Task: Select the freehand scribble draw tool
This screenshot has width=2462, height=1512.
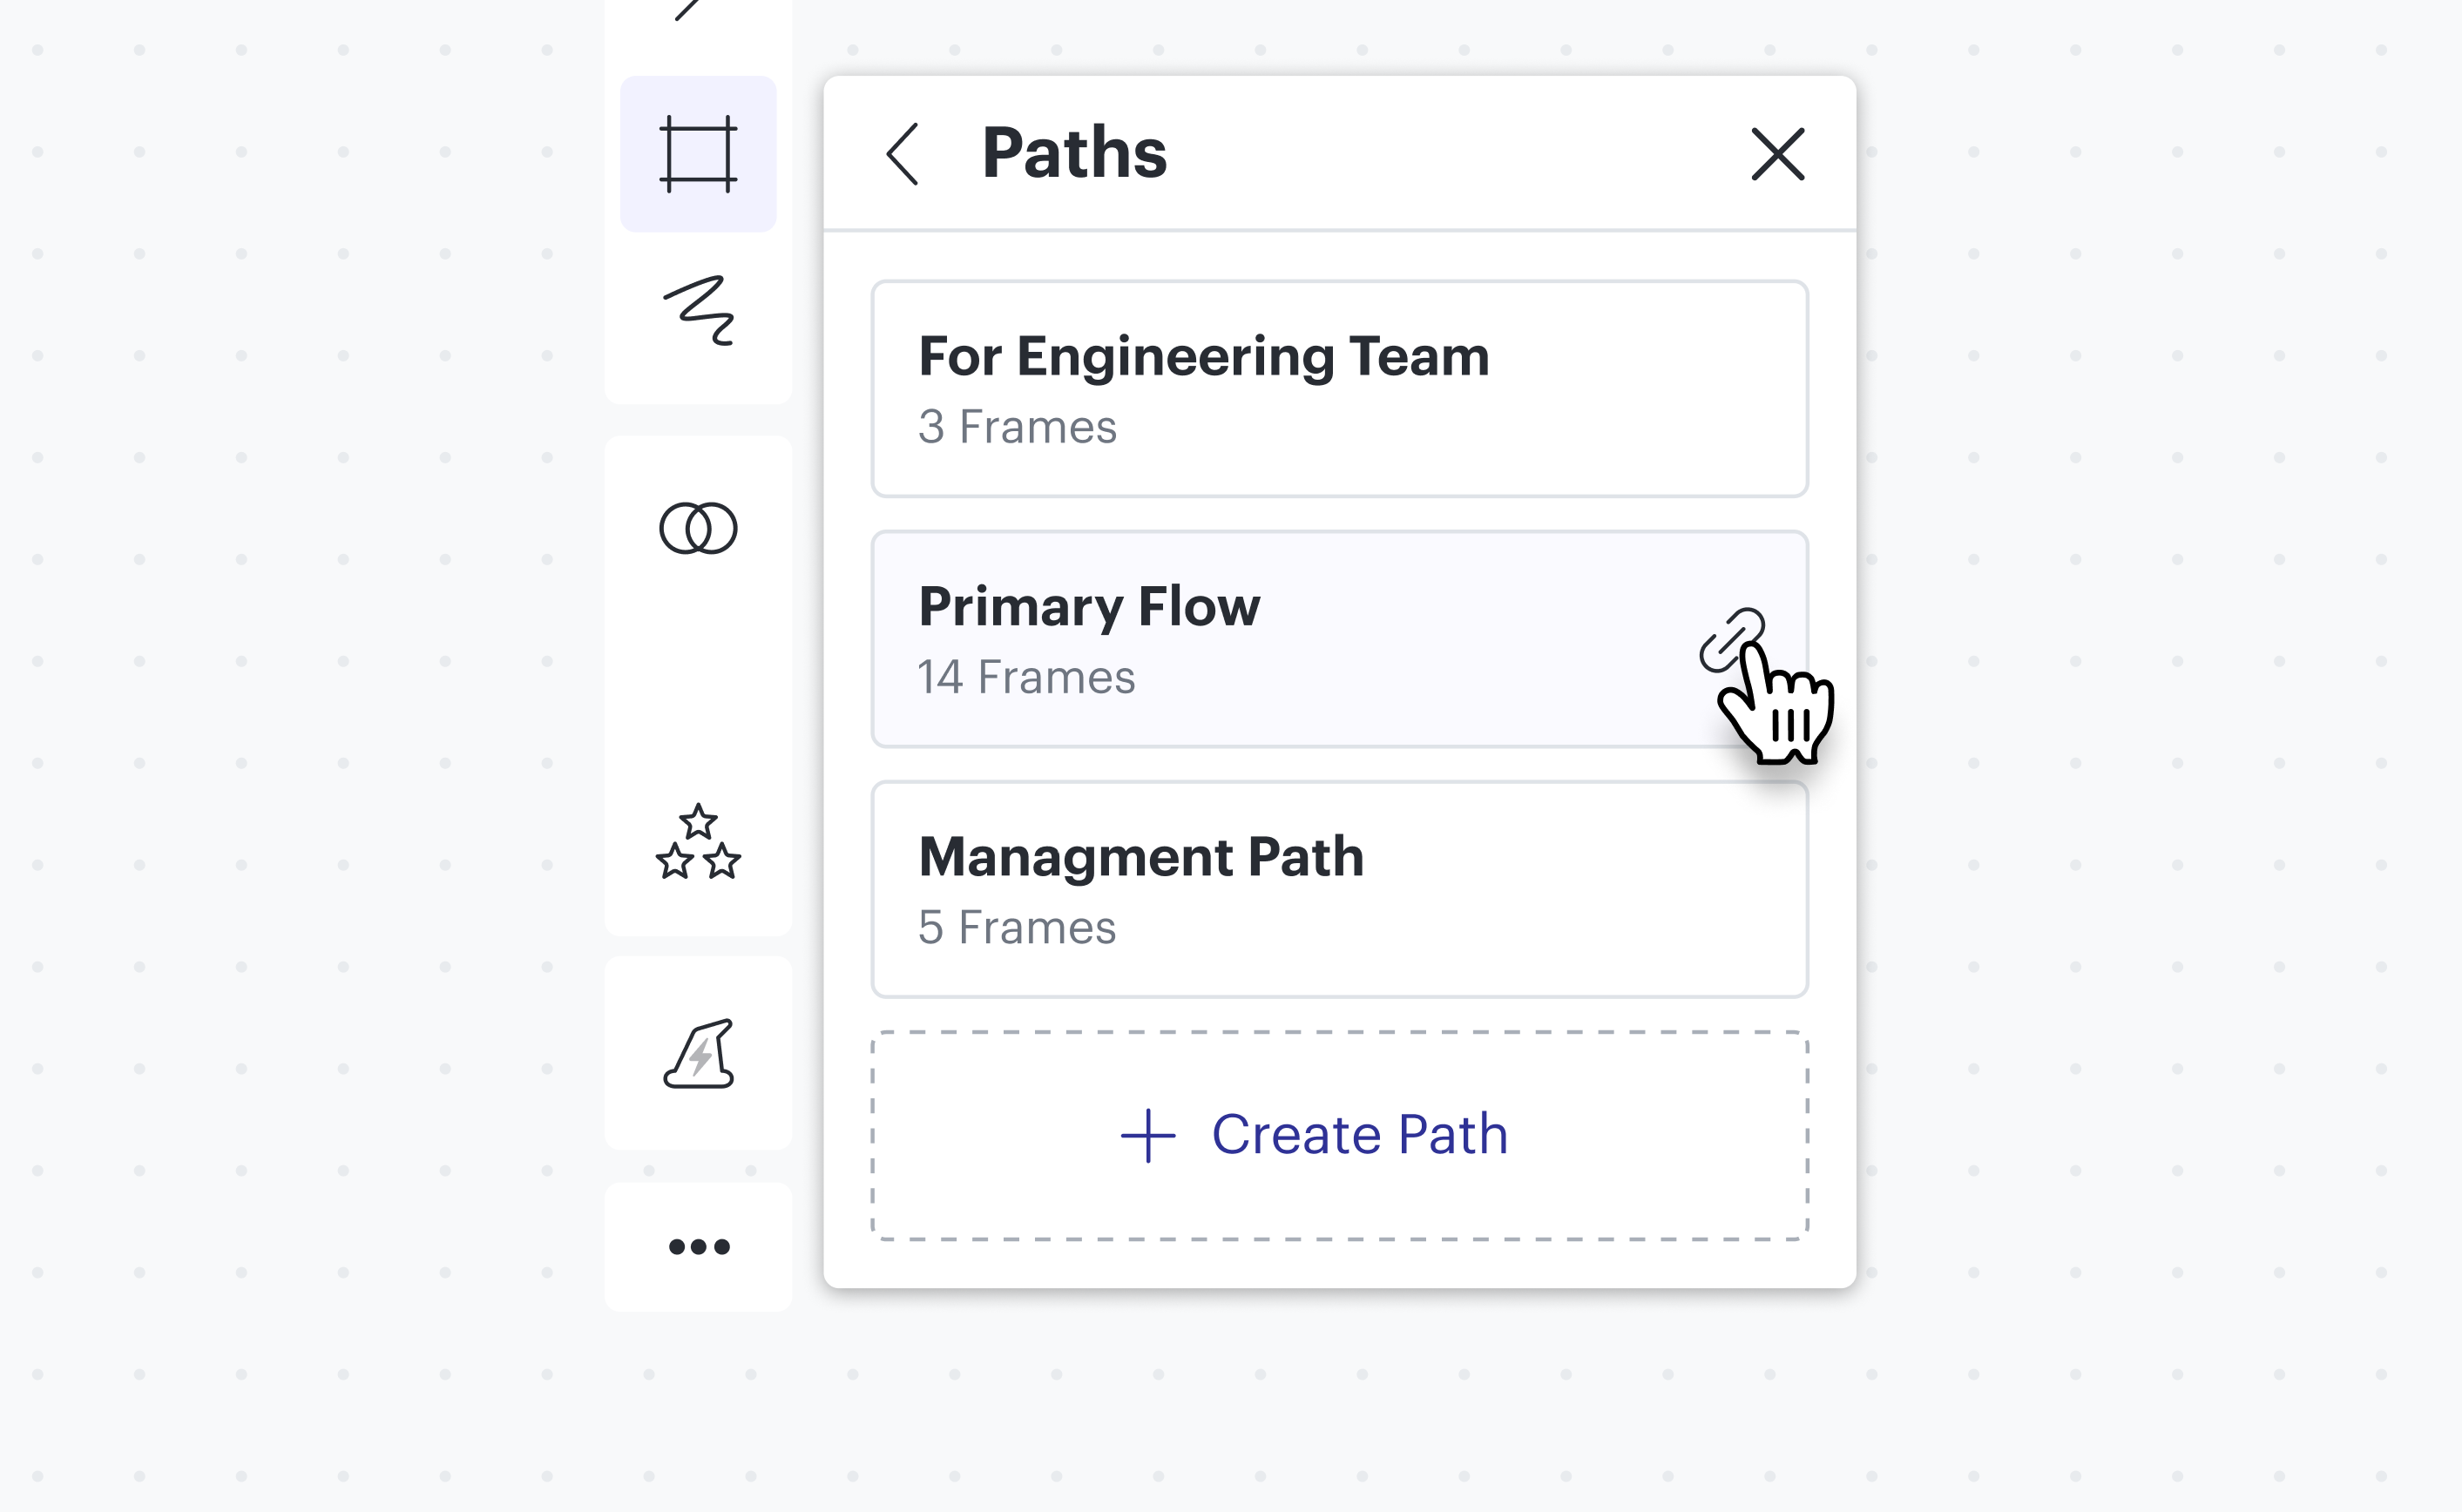Action: [x=698, y=310]
